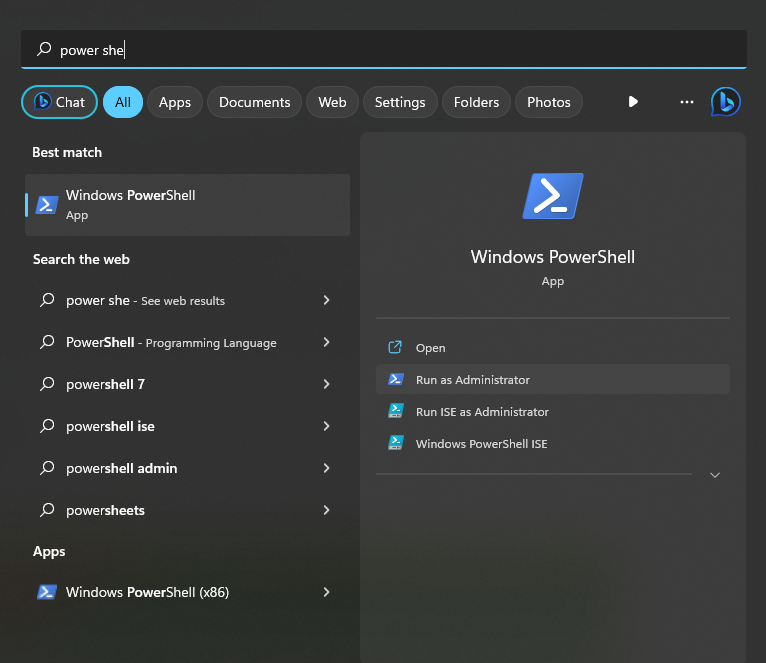Viewport: 766px width, 663px height.
Task: Click the Windows PowerShell (x86) app icon
Action: [x=46, y=592]
